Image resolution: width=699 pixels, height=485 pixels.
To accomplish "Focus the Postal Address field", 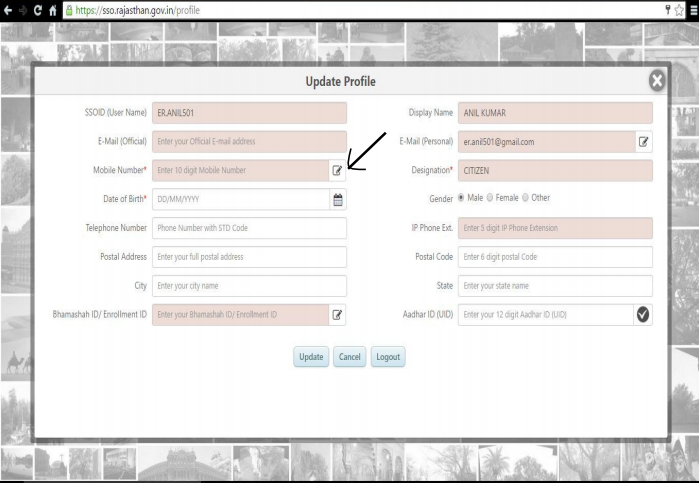I will (x=249, y=257).
